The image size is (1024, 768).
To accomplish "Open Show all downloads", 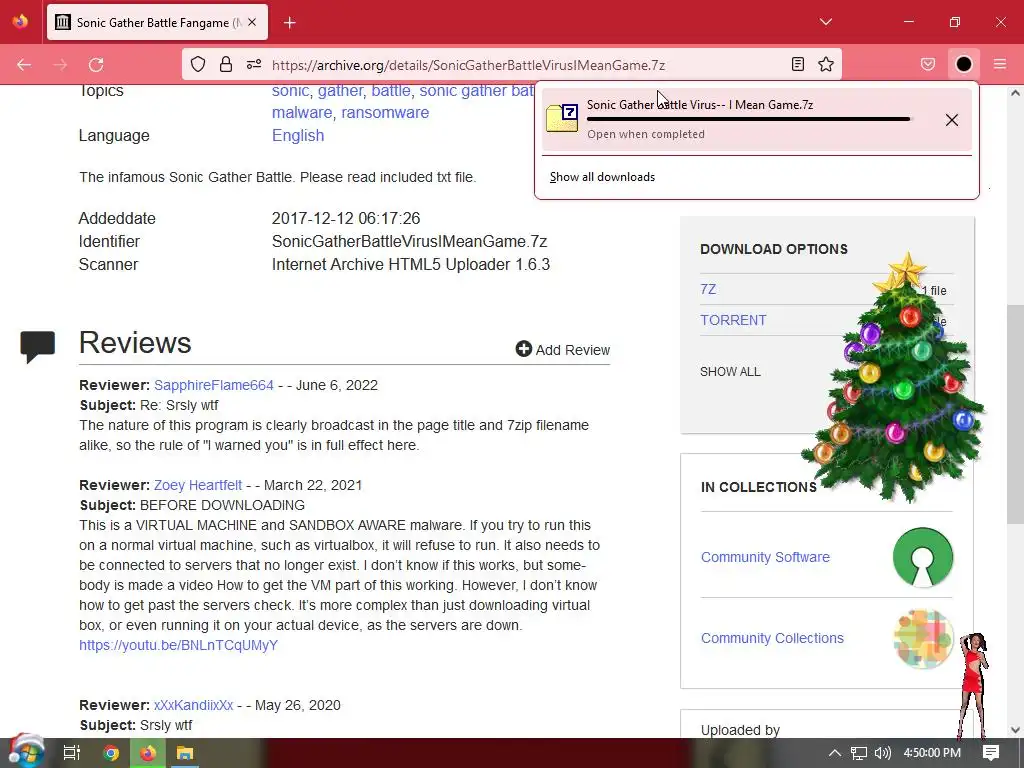I will point(602,177).
